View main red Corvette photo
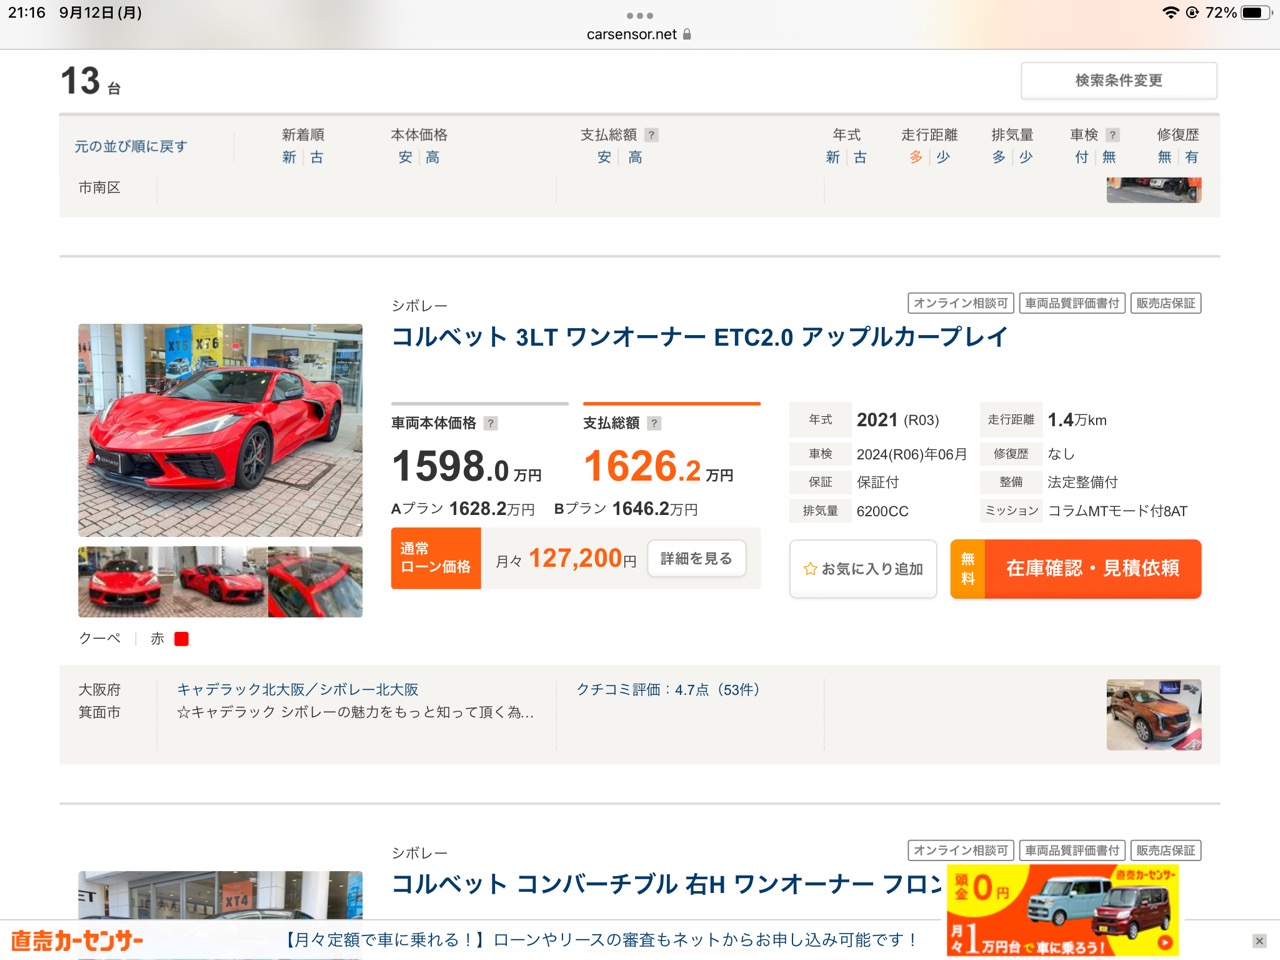The width and height of the screenshot is (1280, 960). pos(220,430)
